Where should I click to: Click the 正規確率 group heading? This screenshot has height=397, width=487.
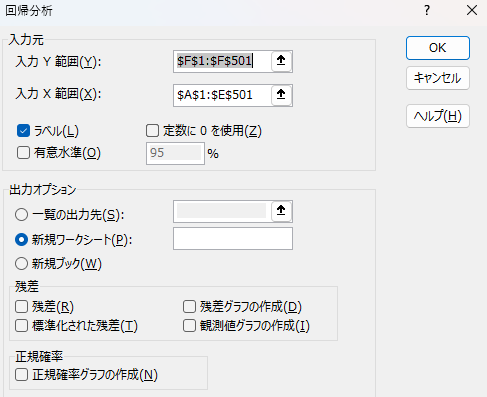(39, 356)
